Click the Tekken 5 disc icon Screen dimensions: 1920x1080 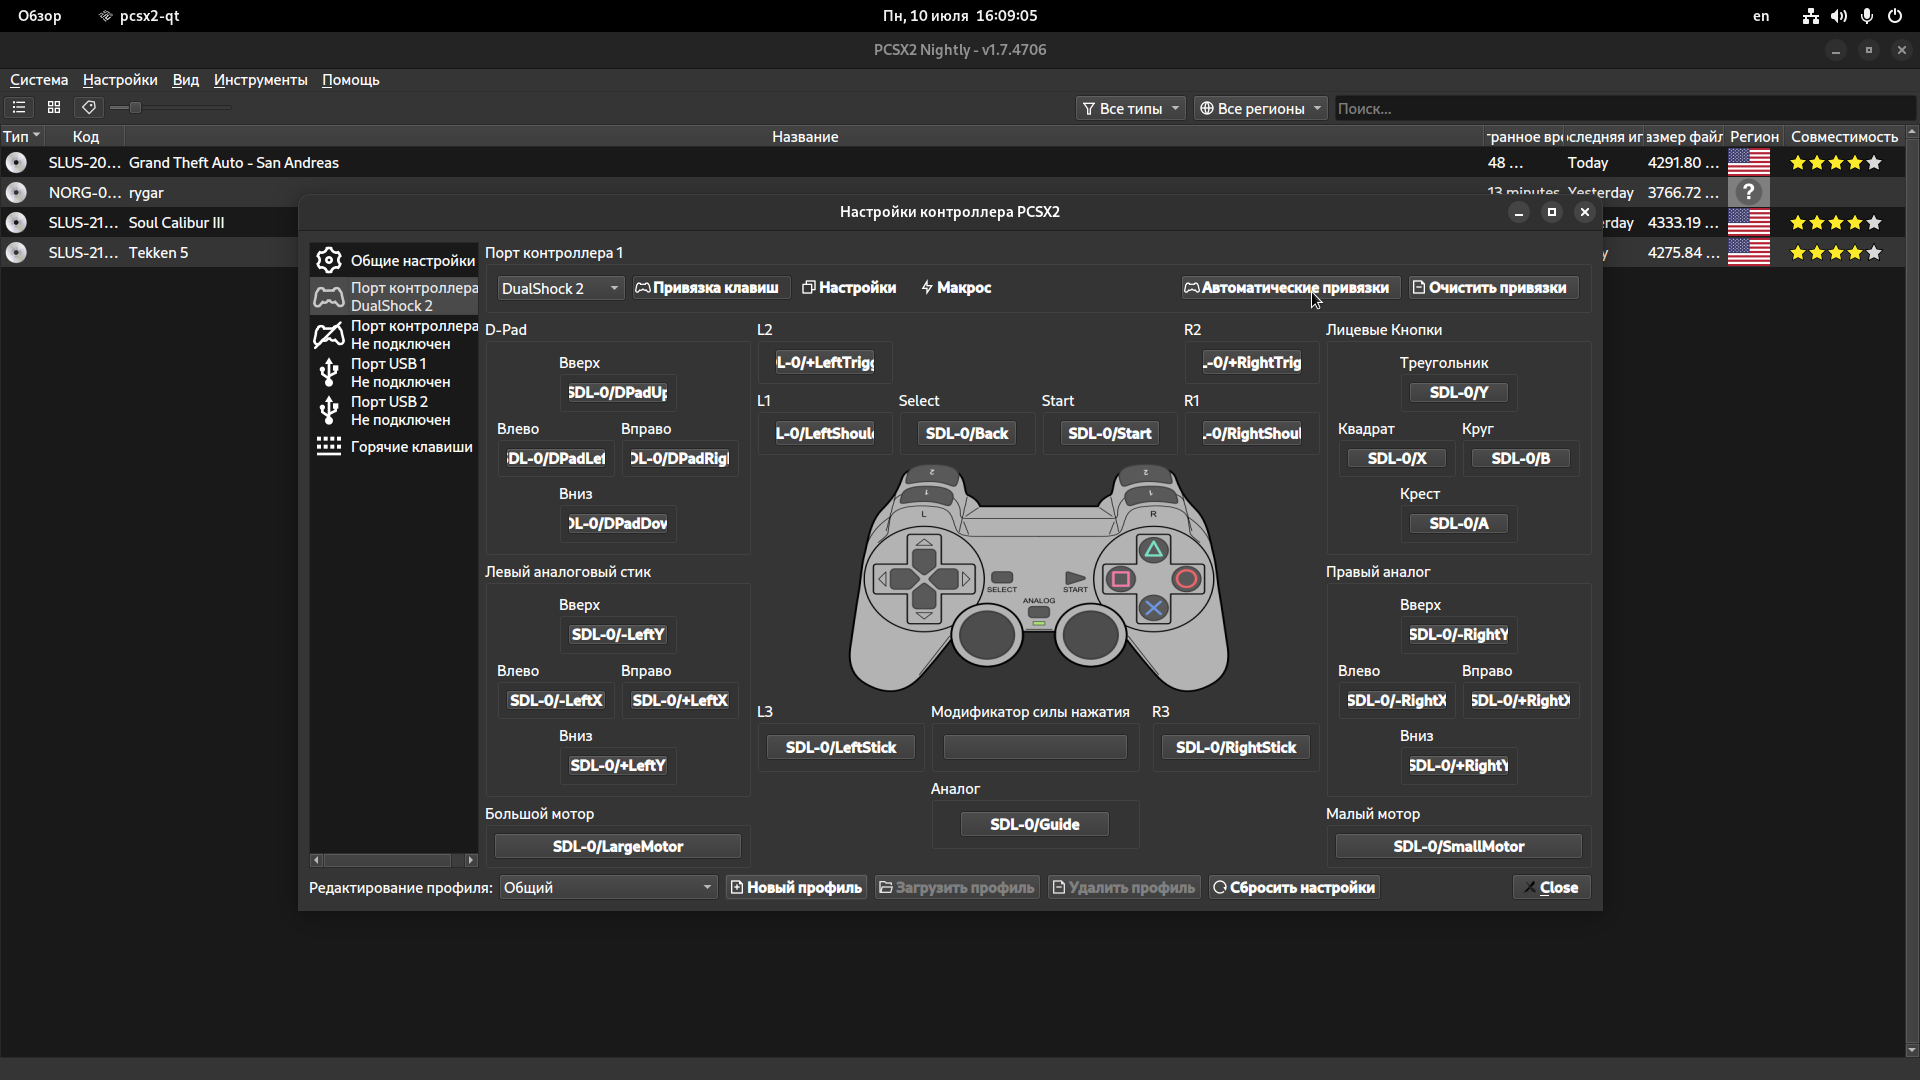point(16,252)
